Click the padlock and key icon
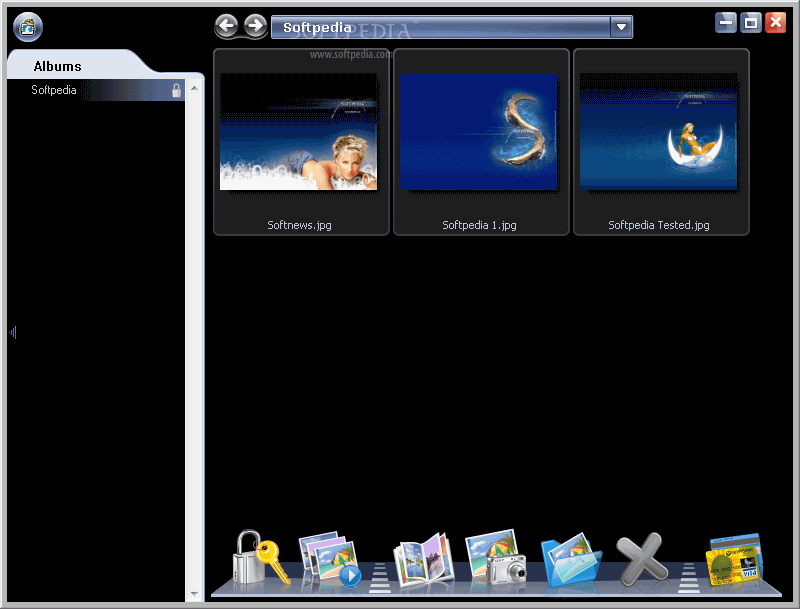The width and height of the screenshot is (800, 609). (x=261, y=557)
